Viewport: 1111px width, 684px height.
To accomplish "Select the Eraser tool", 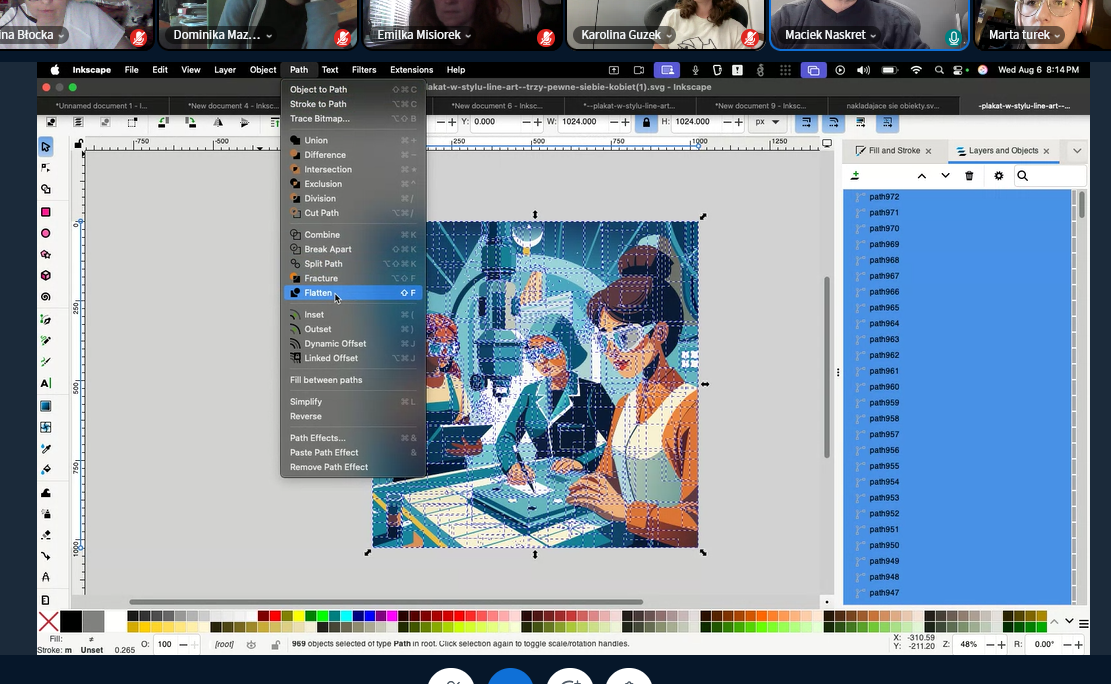I will pyautogui.click(x=46, y=535).
